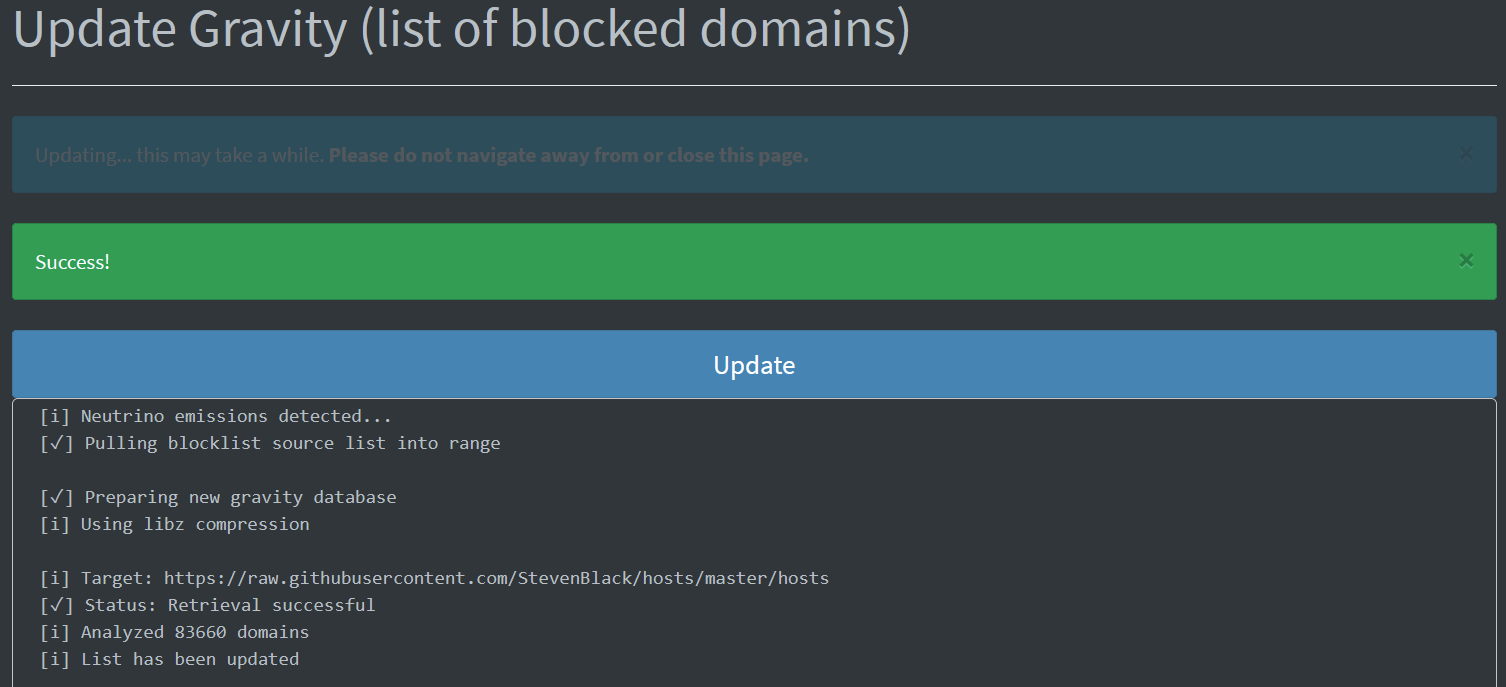Click the [i] marker before 'Neutrino emissions'

coord(56,416)
